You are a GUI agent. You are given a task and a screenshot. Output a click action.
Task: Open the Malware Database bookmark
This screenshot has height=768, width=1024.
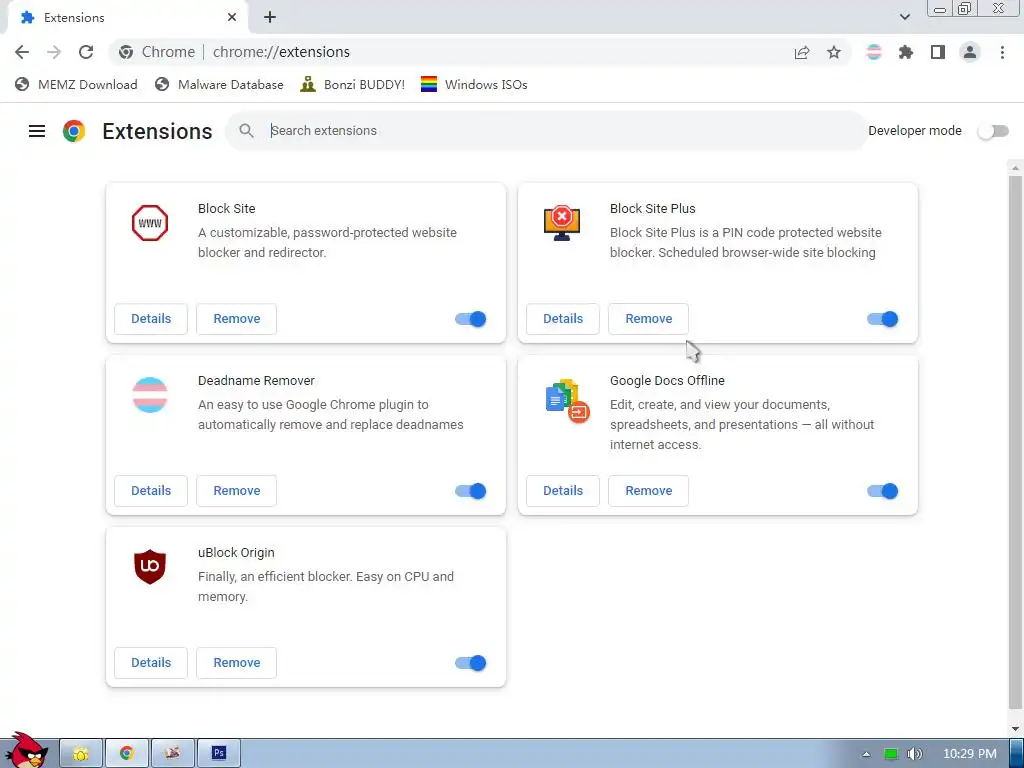(x=219, y=84)
